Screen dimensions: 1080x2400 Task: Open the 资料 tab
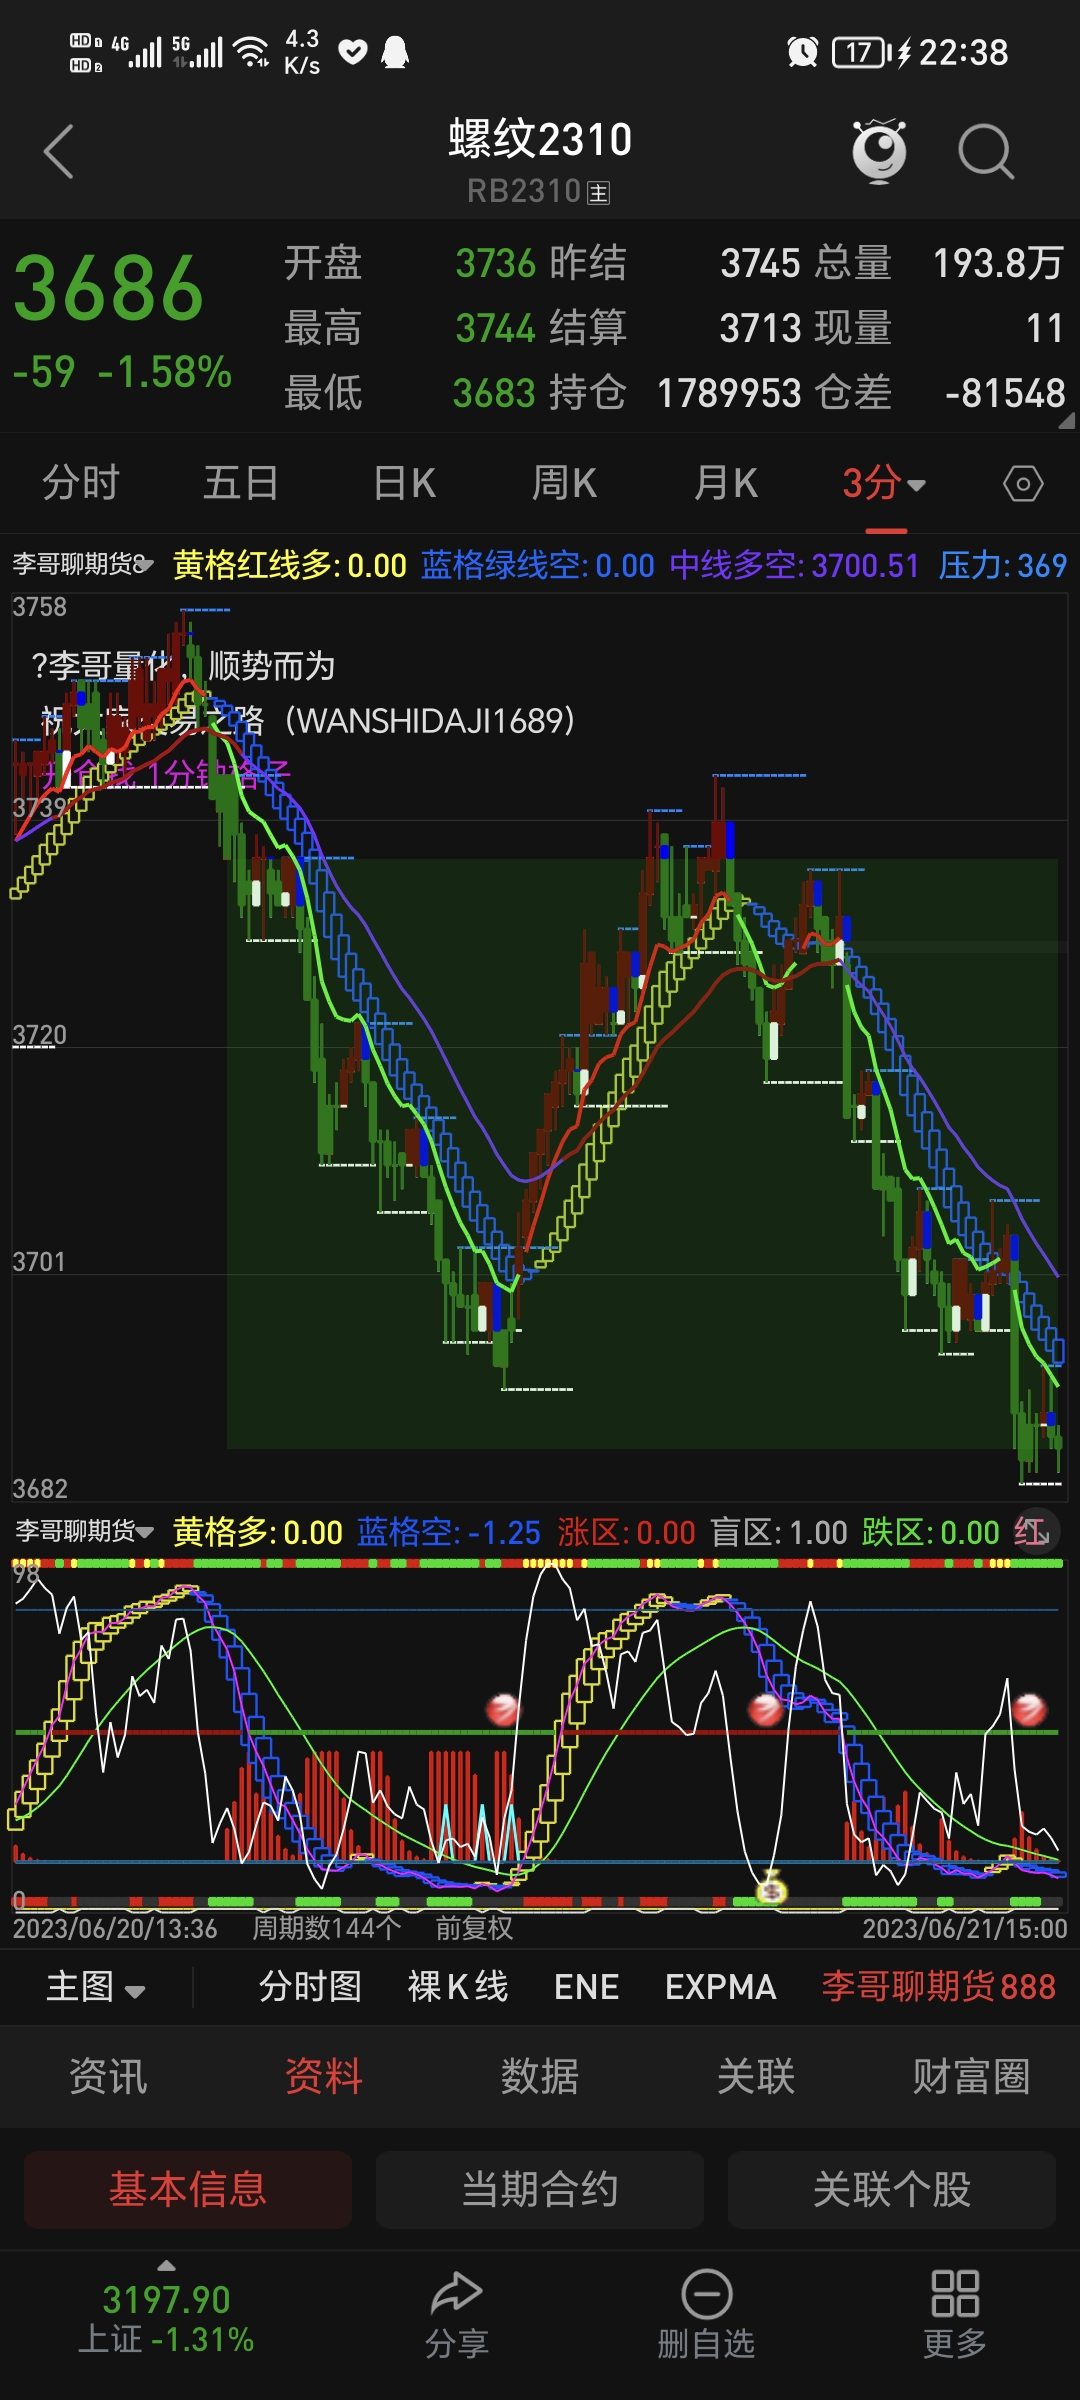[324, 2077]
